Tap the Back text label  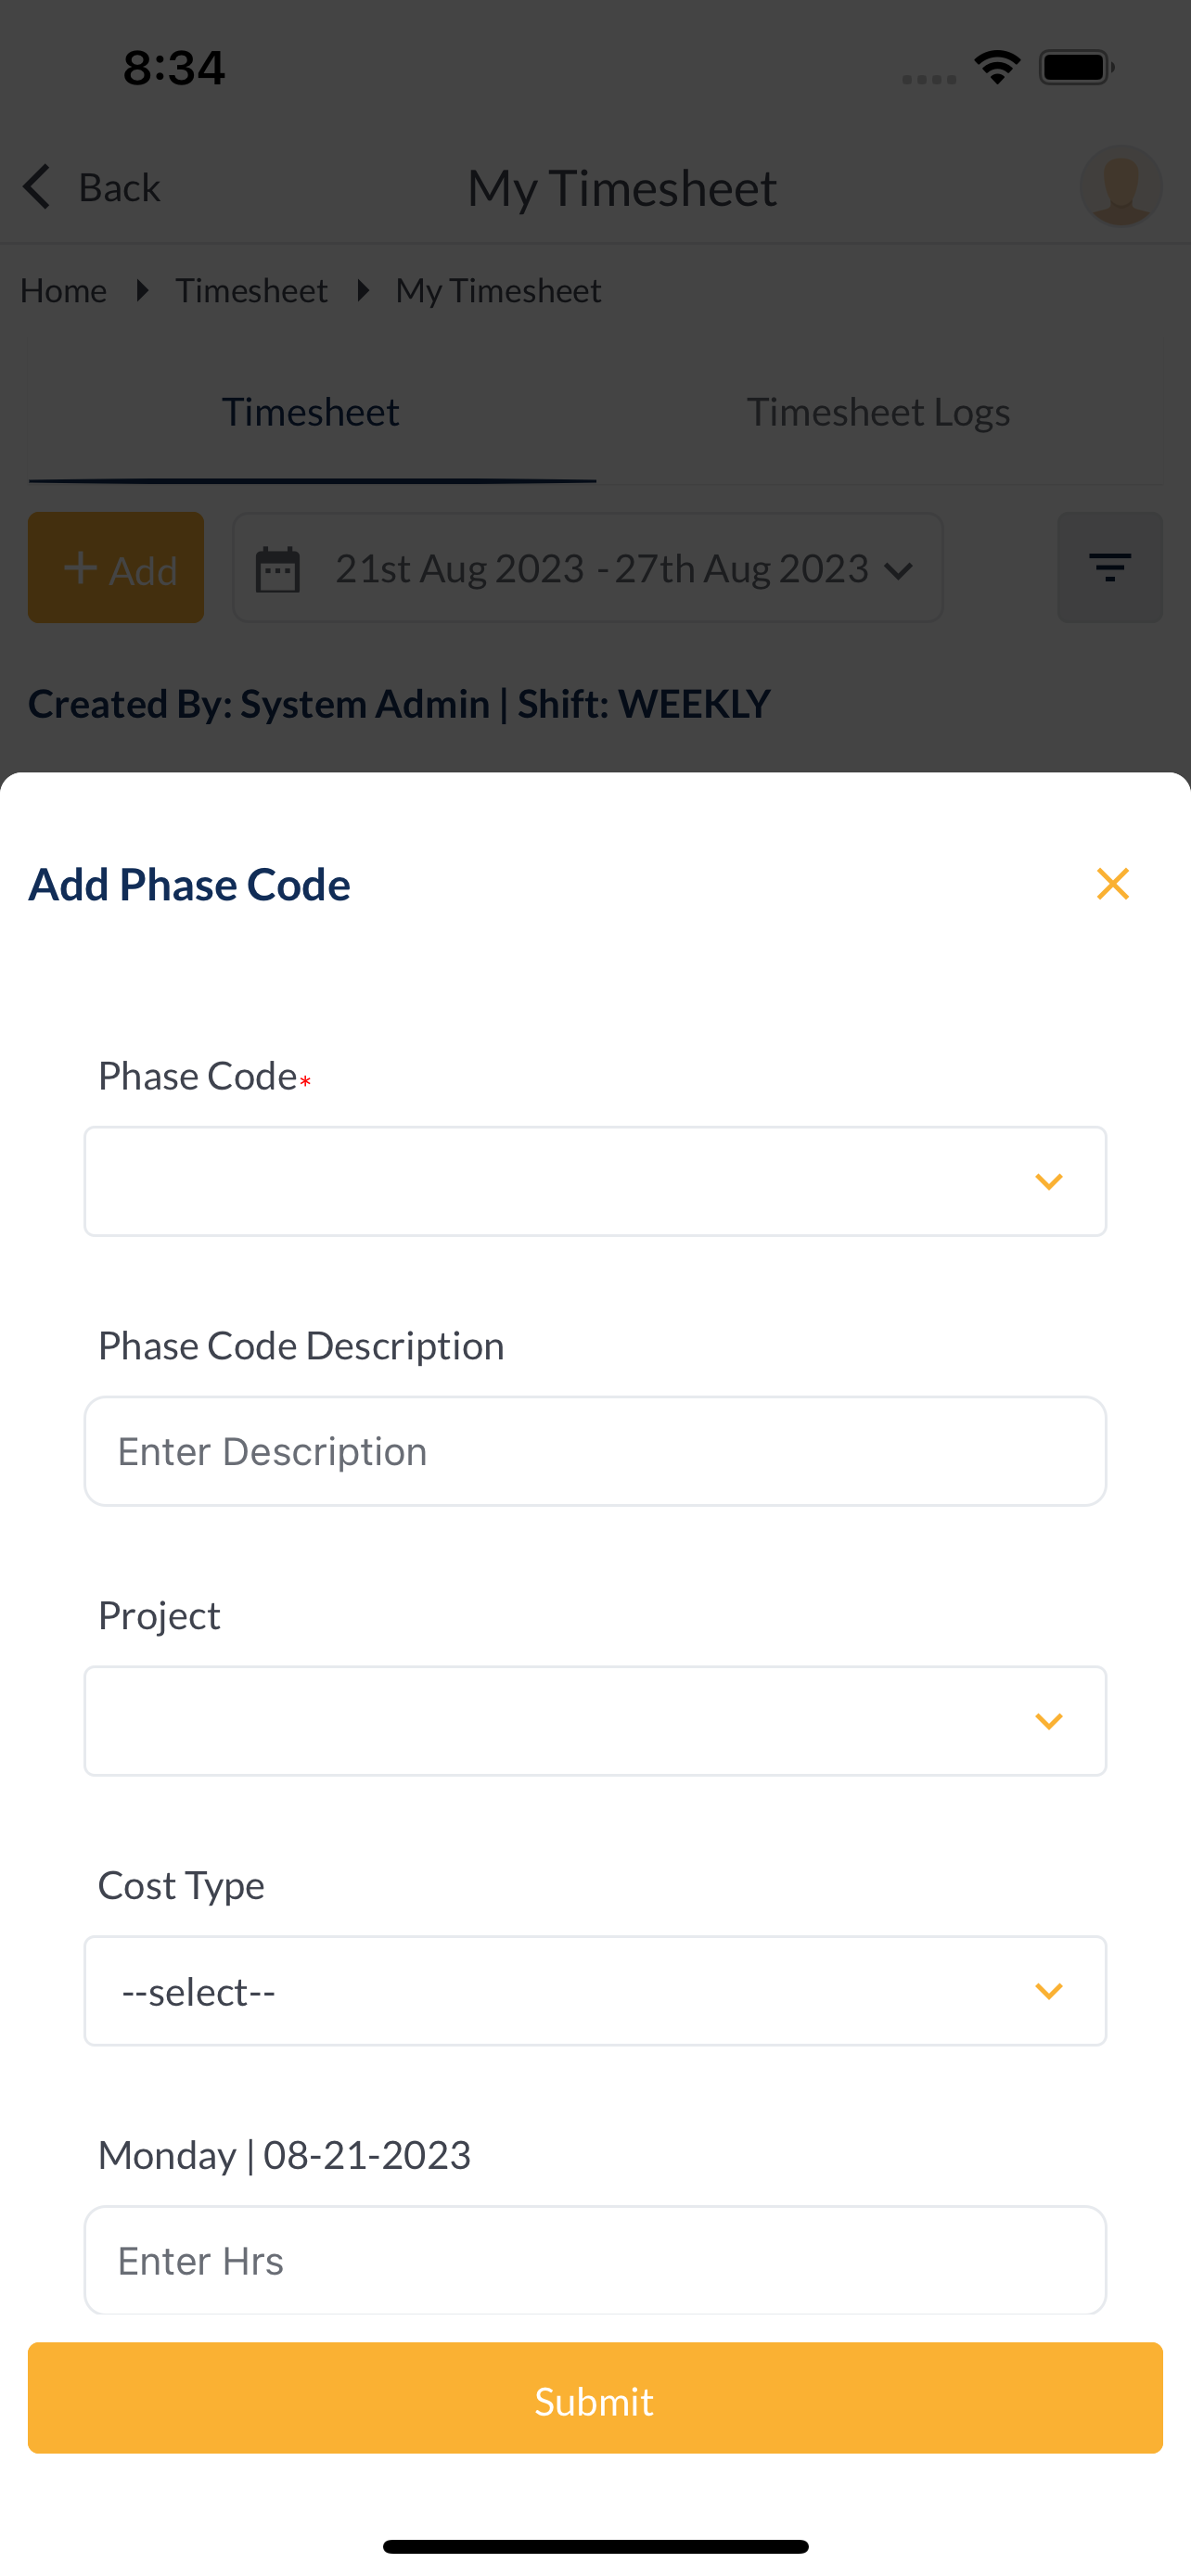click(120, 188)
